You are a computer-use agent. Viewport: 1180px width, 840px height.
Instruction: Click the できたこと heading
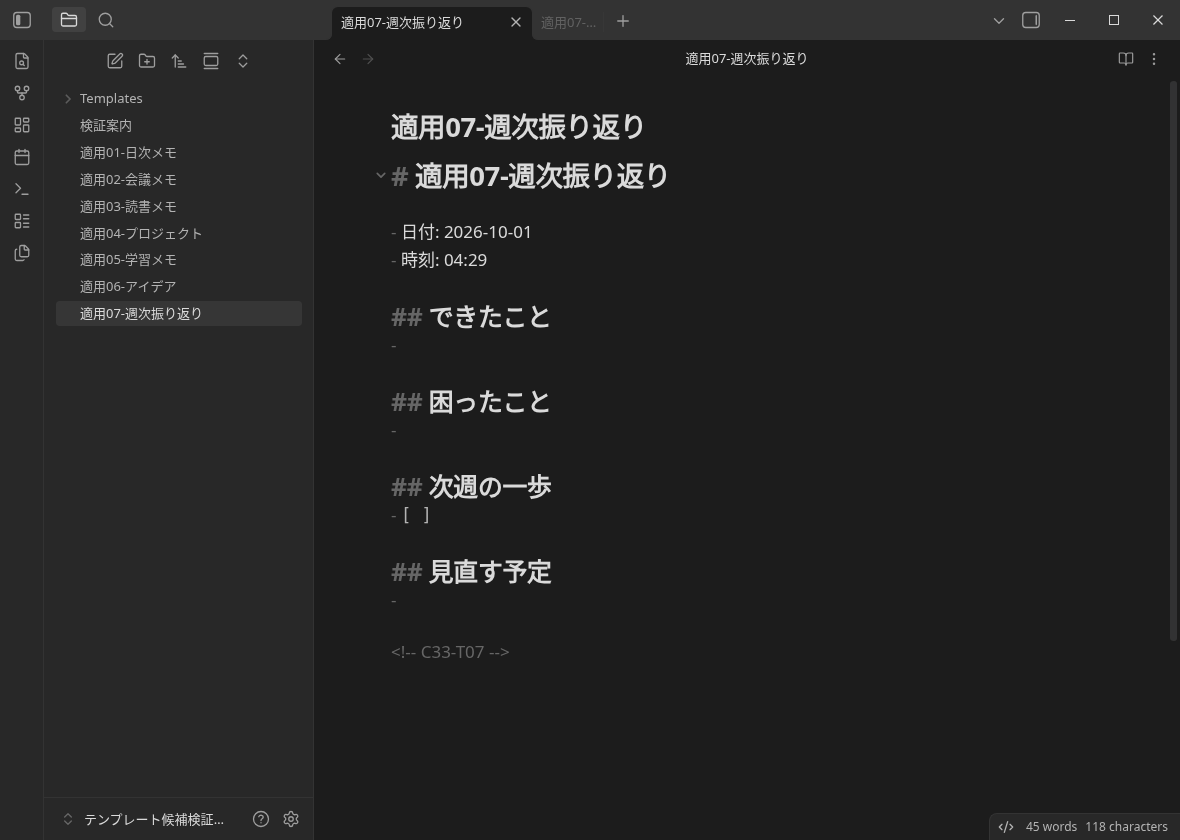471,317
